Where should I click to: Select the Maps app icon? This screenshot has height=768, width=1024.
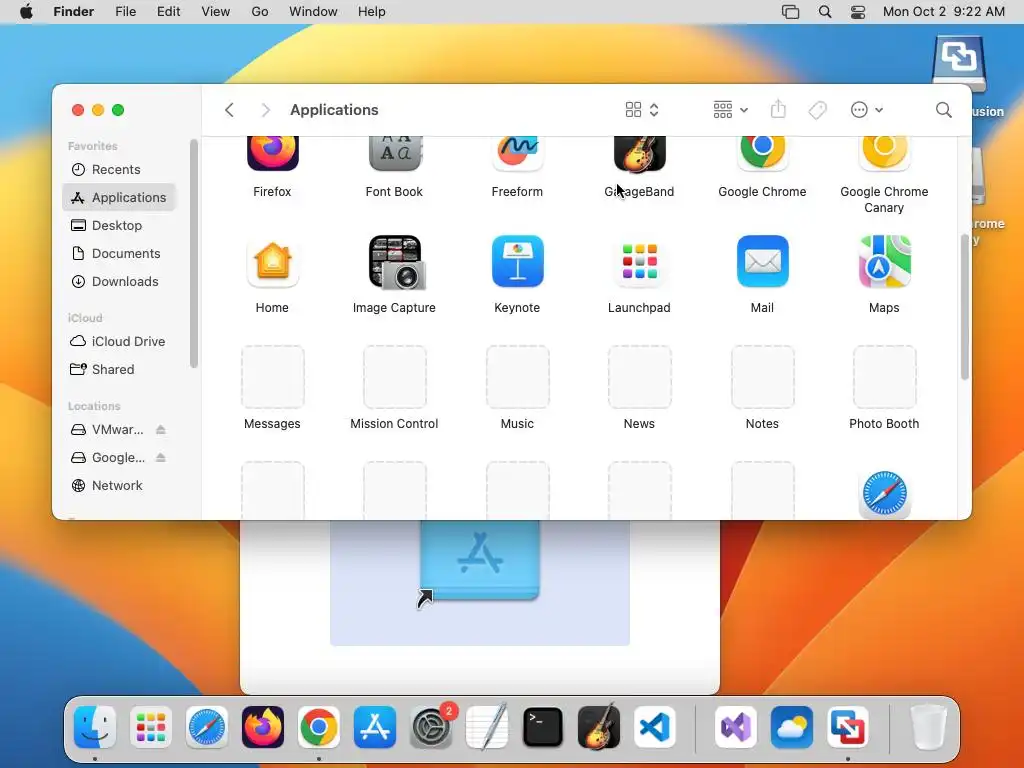coord(884,262)
